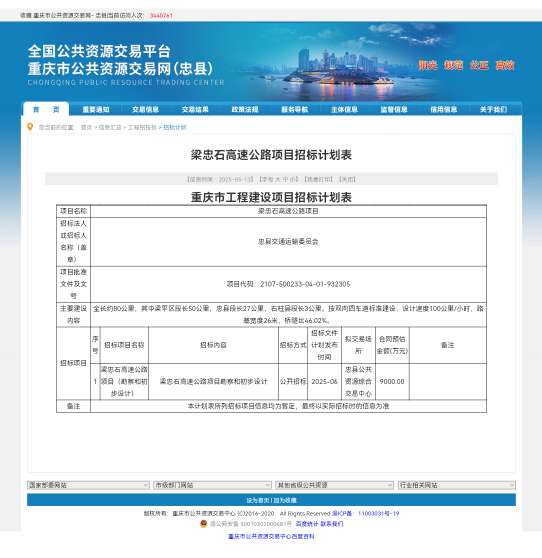
Task: Click the 招标计划 breadcrumb link
Action: coord(174,127)
